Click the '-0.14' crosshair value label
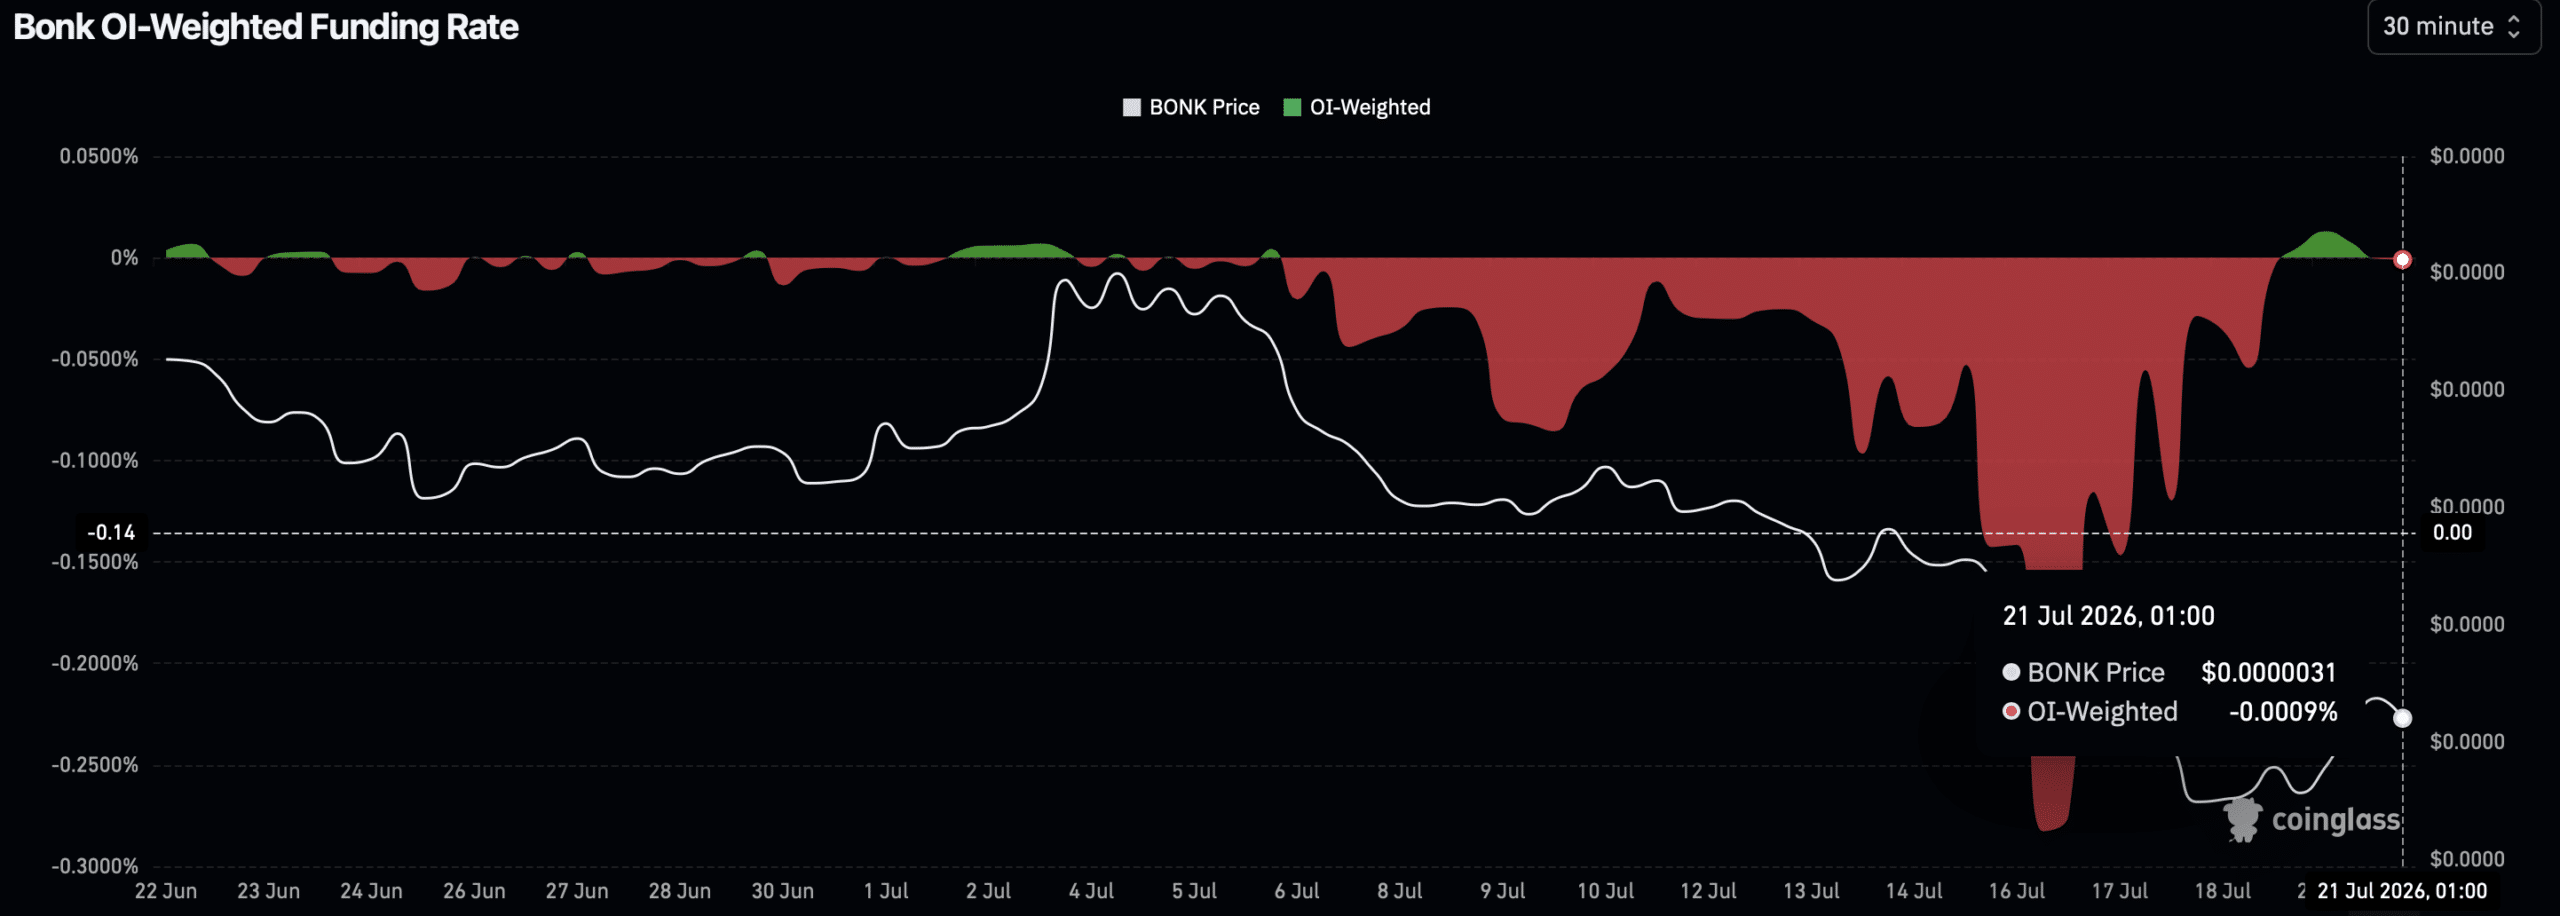Image resolution: width=2560 pixels, height=916 pixels. click(111, 532)
